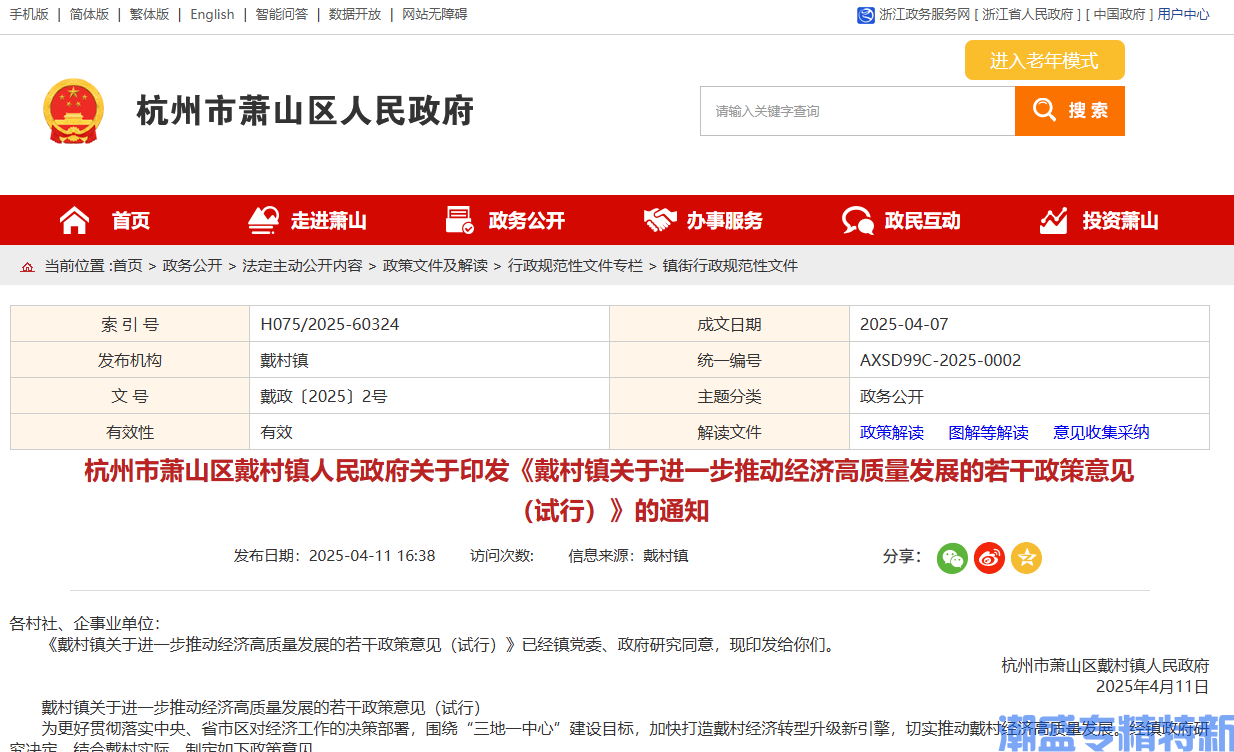Click the chart icon beside 投资萧山
This screenshot has width=1234, height=752.
pyautogui.click(x=1054, y=220)
